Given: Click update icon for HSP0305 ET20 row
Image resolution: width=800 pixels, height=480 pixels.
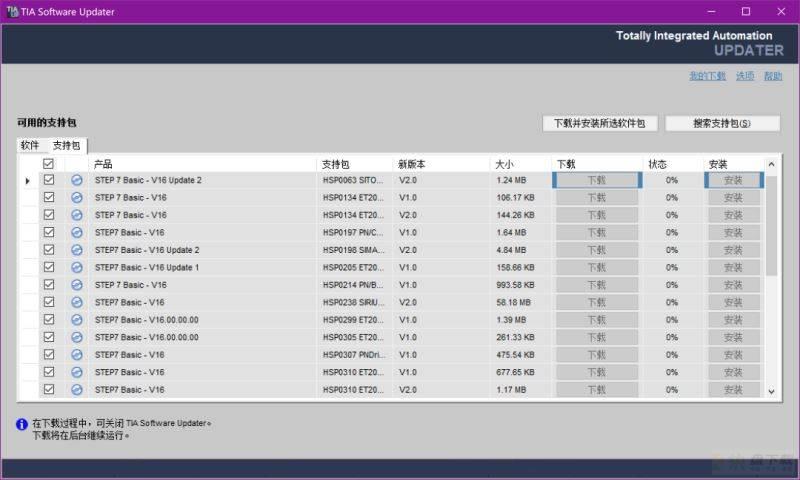Looking at the screenshot, I should (77, 337).
